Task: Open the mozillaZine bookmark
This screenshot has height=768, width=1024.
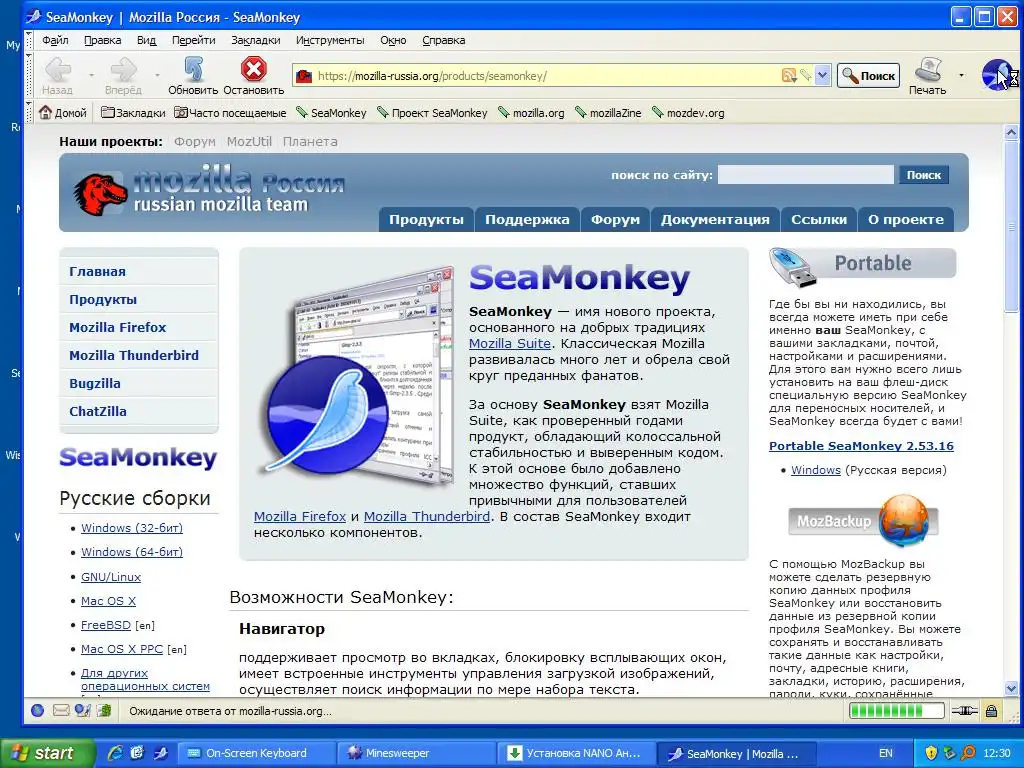Action: click(x=609, y=113)
